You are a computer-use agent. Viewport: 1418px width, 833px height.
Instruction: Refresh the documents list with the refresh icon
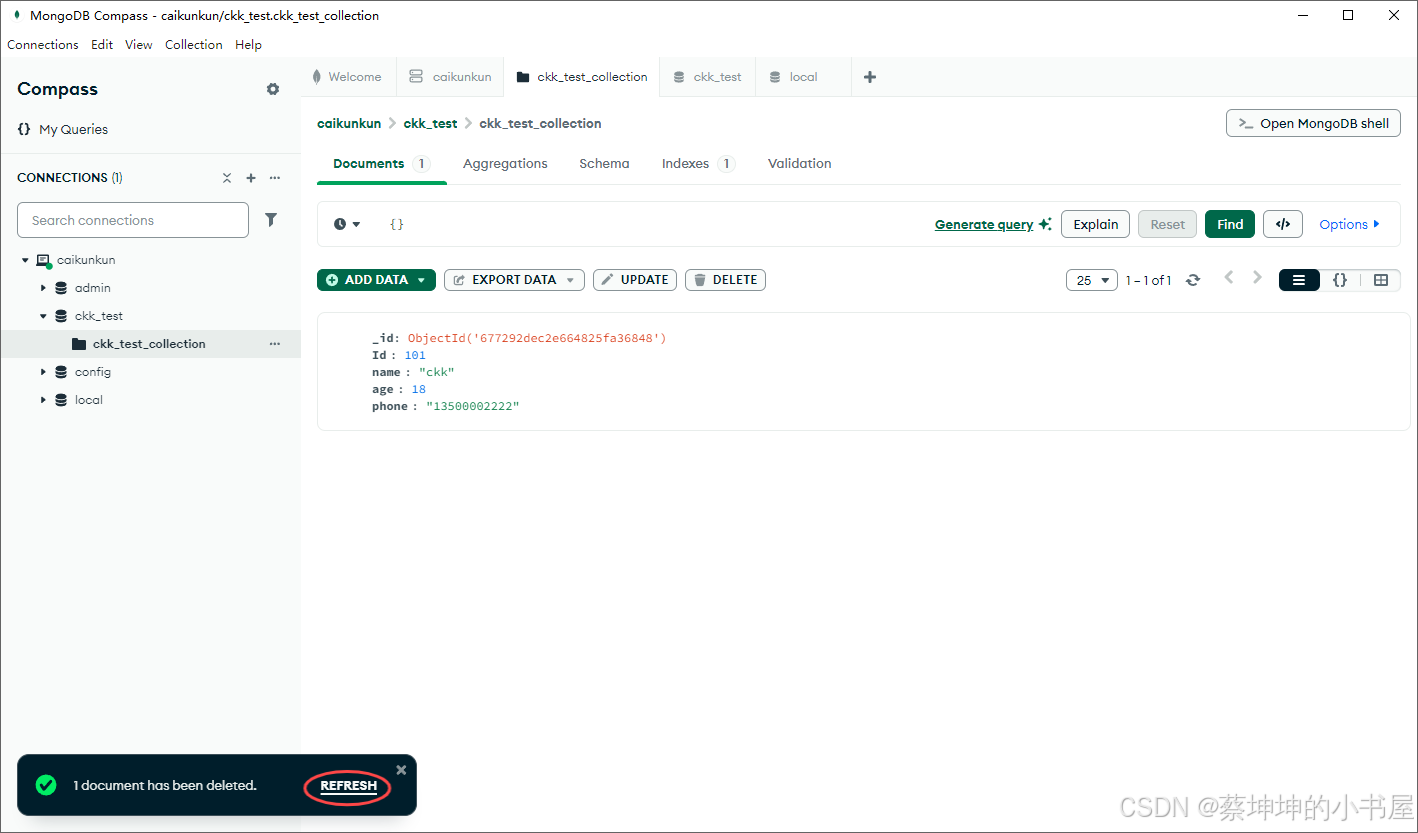click(1193, 280)
